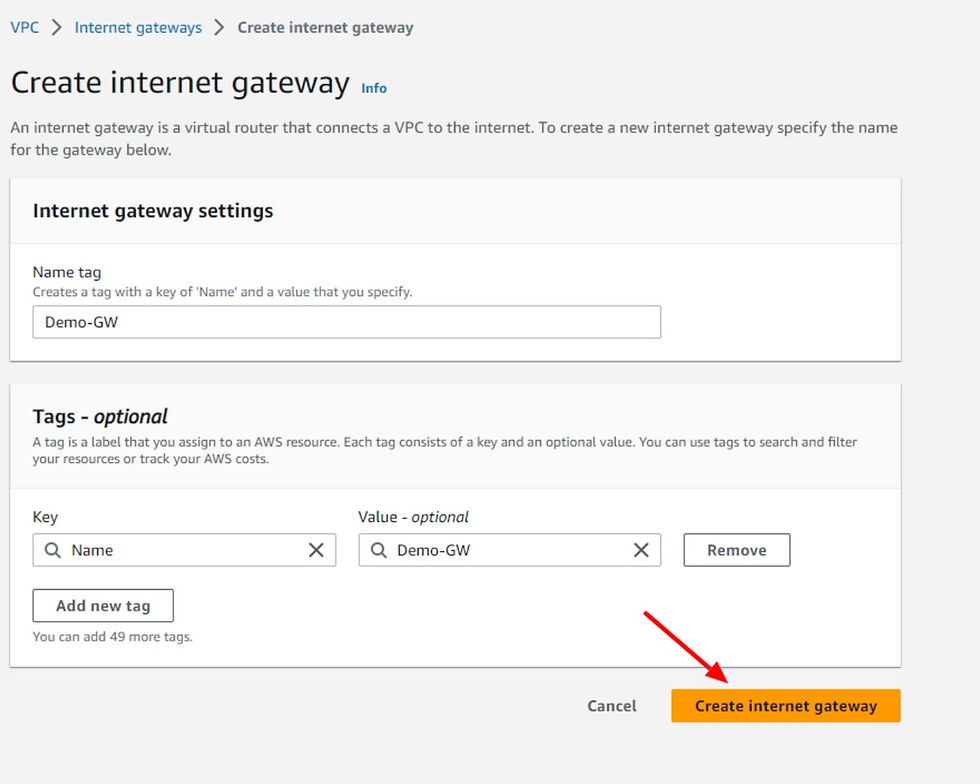This screenshot has height=784, width=980.
Task: Click the Internet gateway settings heading
Action: tap(153, 211)
